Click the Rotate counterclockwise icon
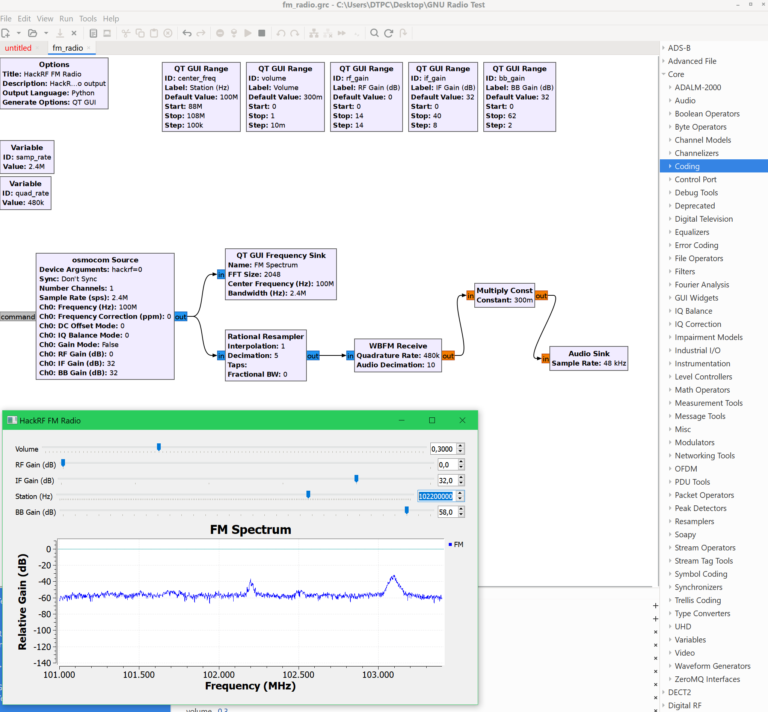 pos(281,33)
